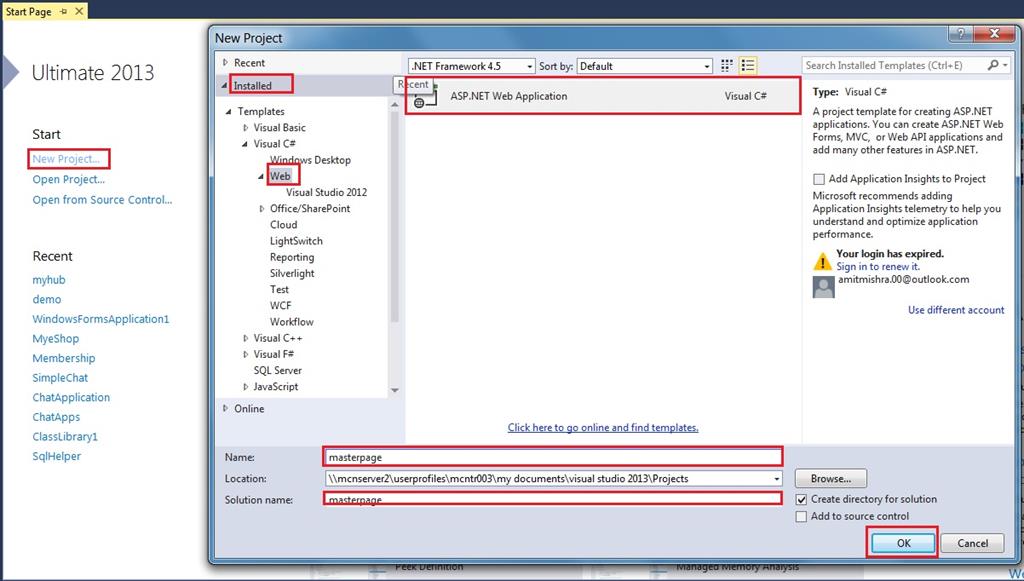Click OK to create the project
The height and width of the screenshot is (581, 1024).
(x=903, y=543)
